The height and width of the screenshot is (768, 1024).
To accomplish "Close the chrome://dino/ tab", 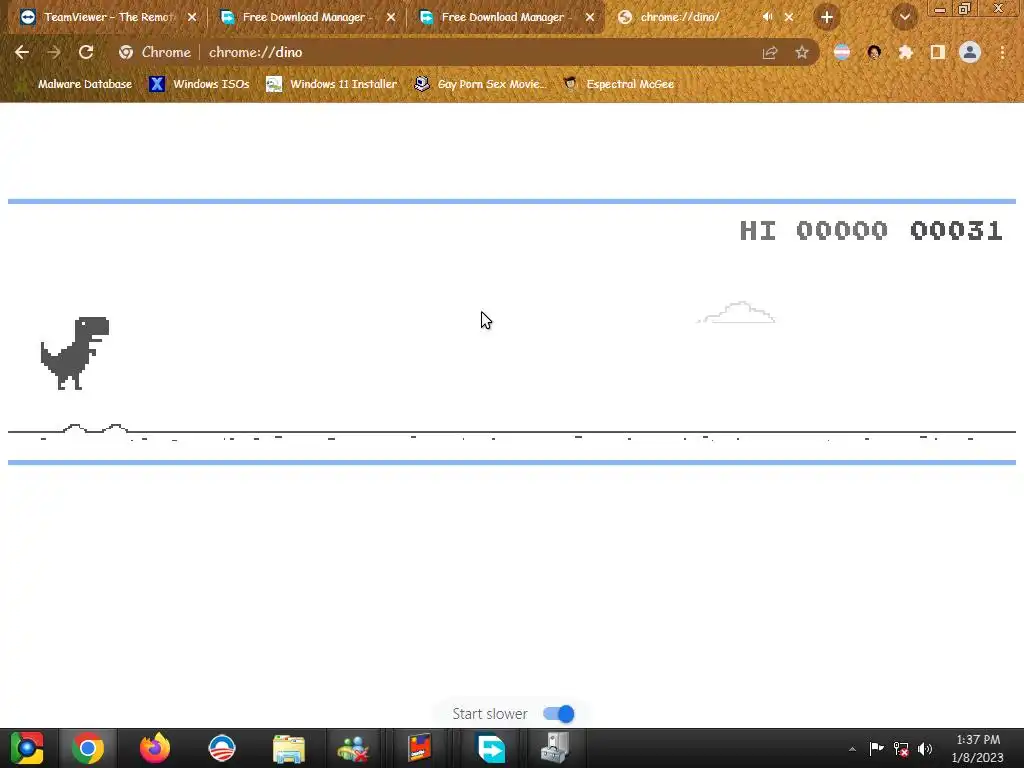I will tap(789, 17).
